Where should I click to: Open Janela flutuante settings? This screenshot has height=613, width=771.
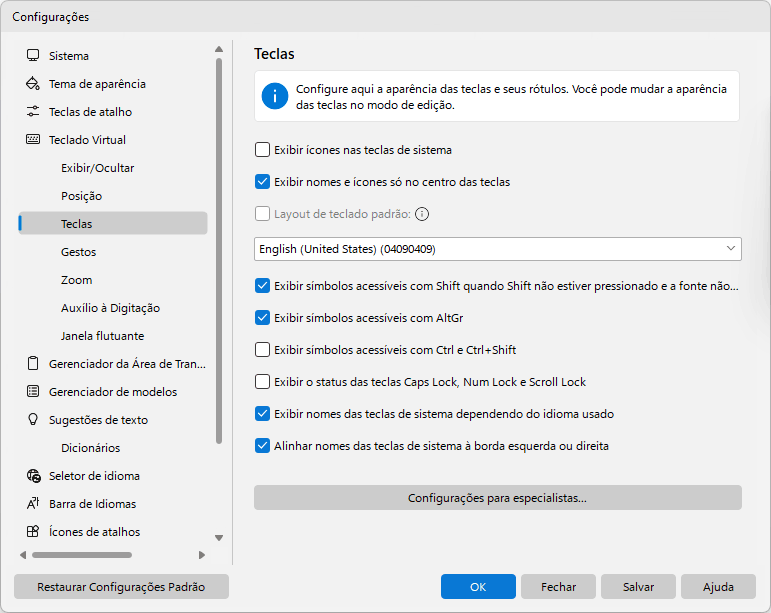(x=113, y=336)
